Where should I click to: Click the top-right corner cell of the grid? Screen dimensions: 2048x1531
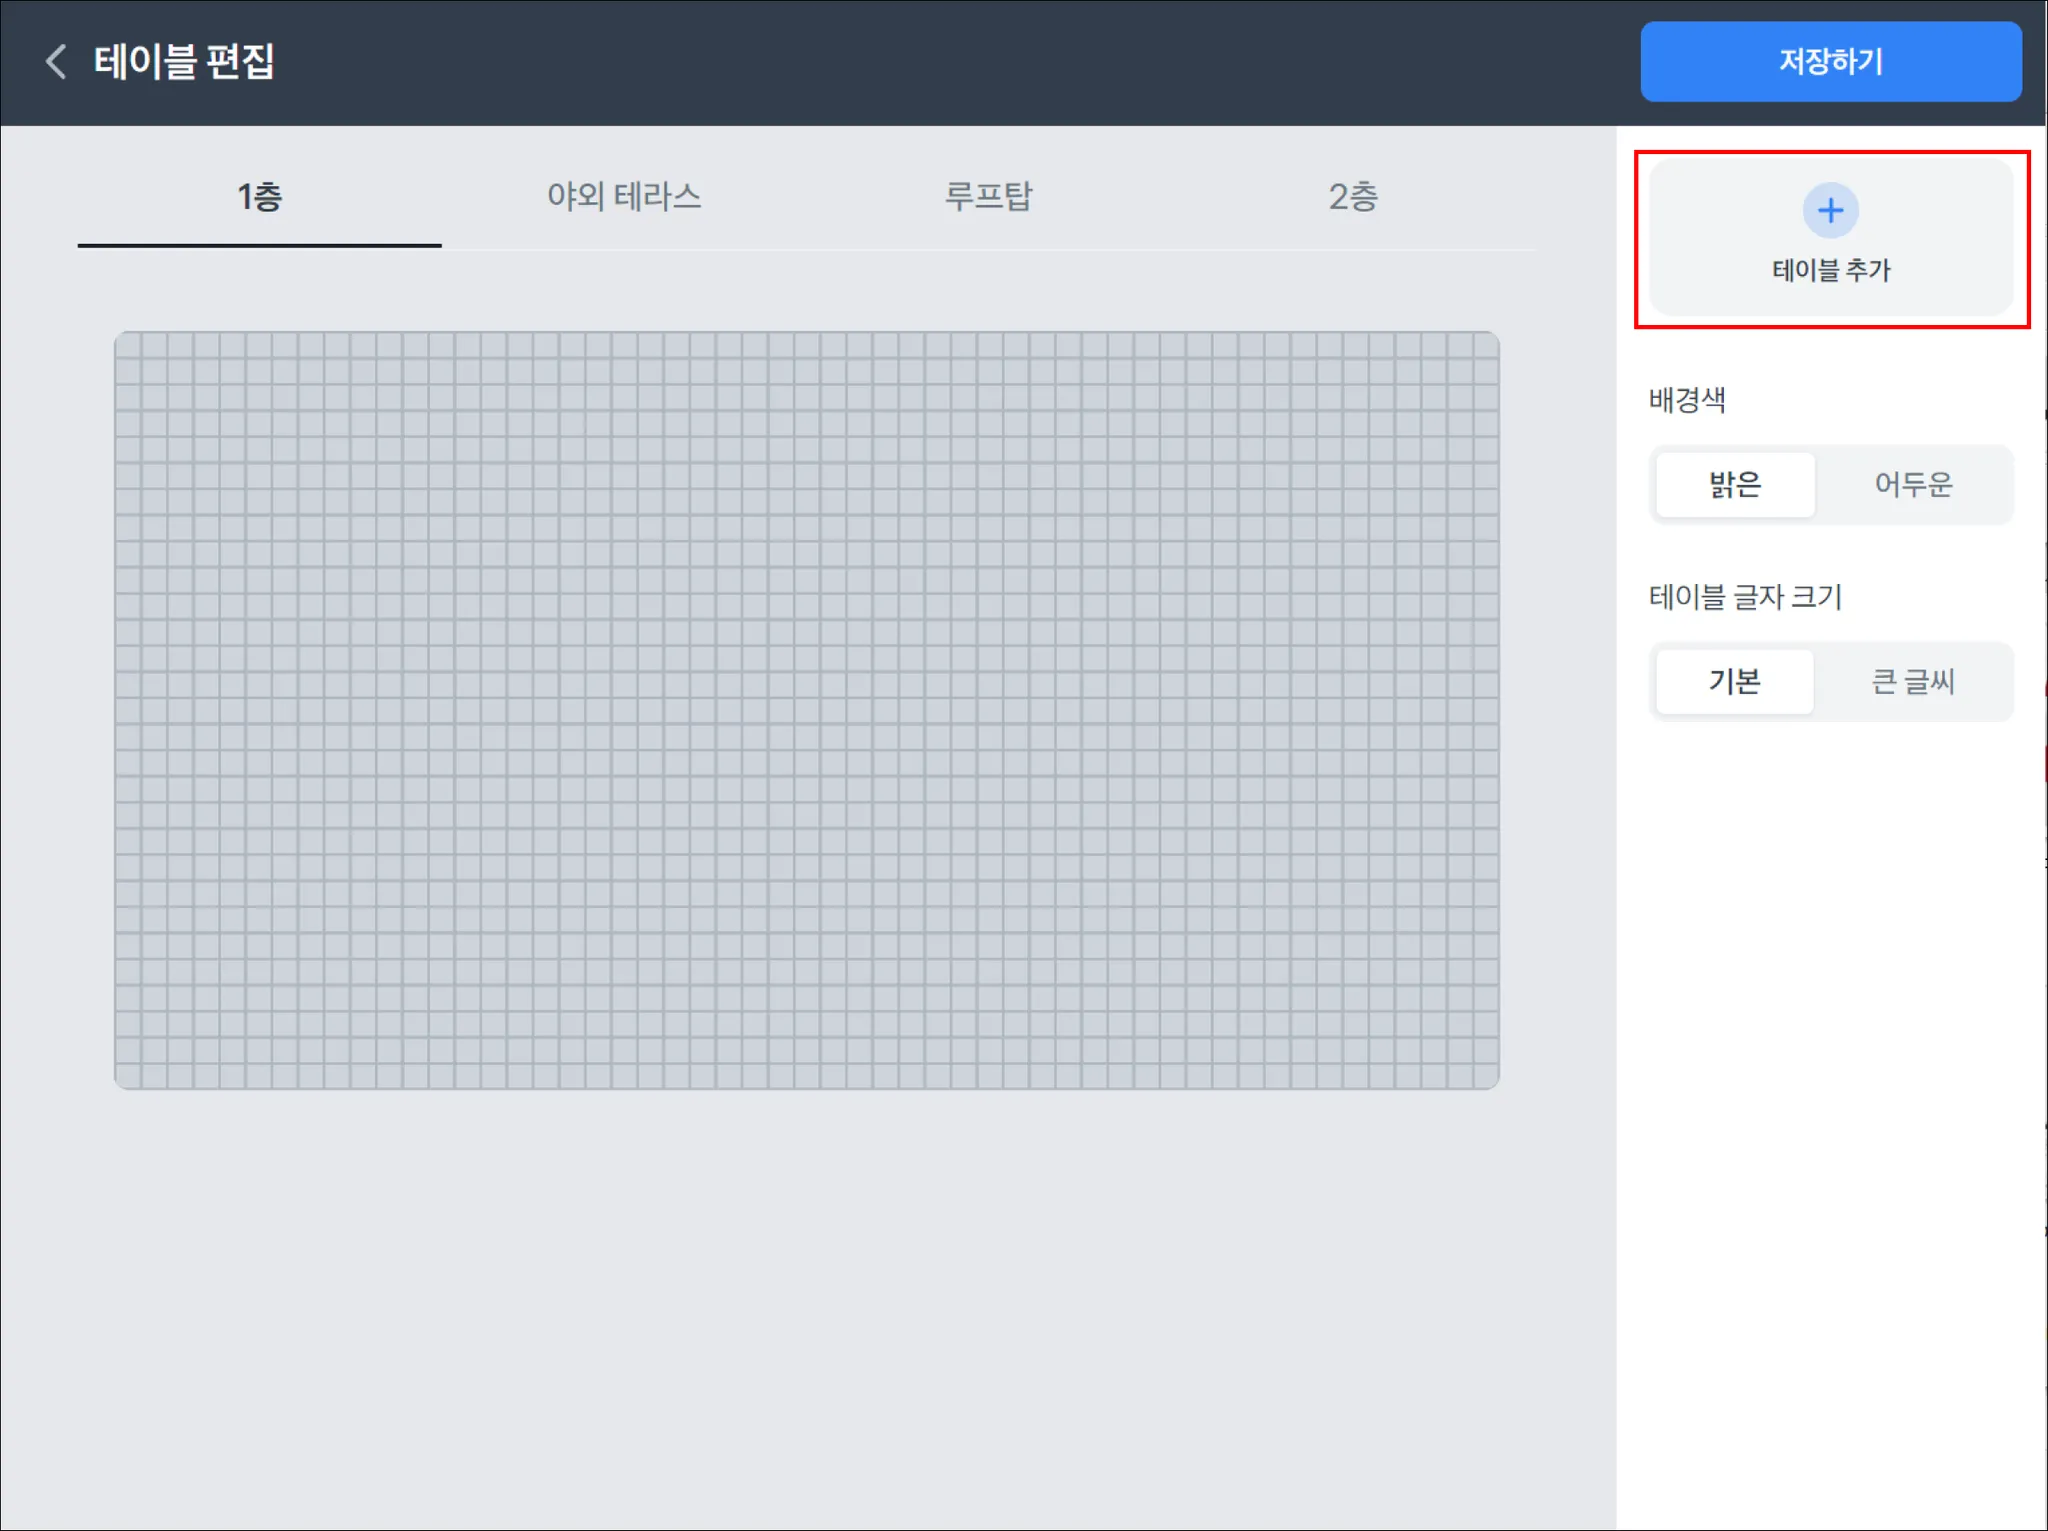tap(1485, 346)
